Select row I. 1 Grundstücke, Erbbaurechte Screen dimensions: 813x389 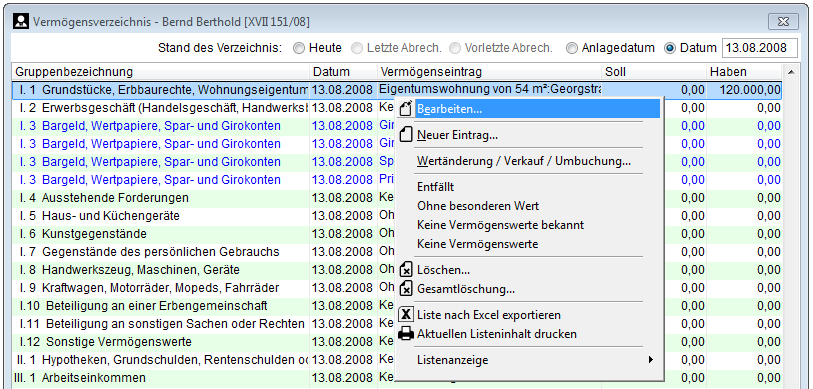click(397, 90)
